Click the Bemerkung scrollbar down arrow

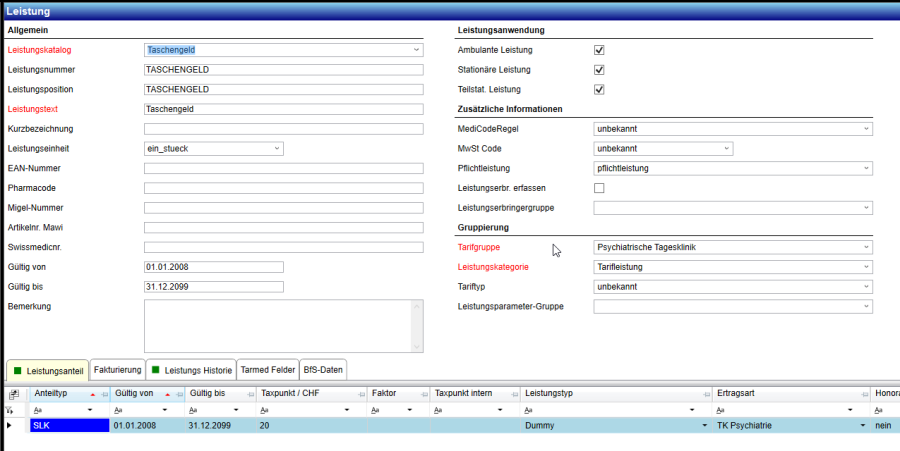coord(417,346)
